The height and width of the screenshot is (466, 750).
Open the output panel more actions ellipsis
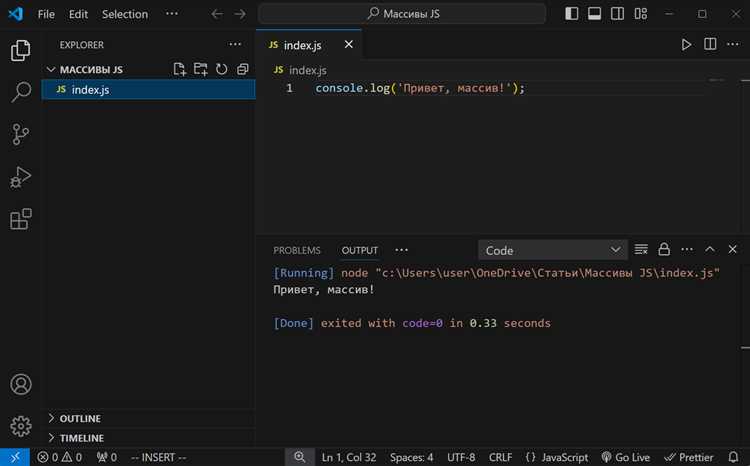(687, 249)
